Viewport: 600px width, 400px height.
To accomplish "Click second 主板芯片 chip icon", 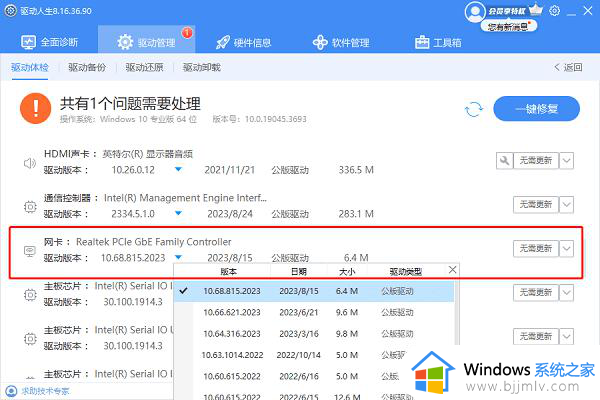I will coord(30,339).
